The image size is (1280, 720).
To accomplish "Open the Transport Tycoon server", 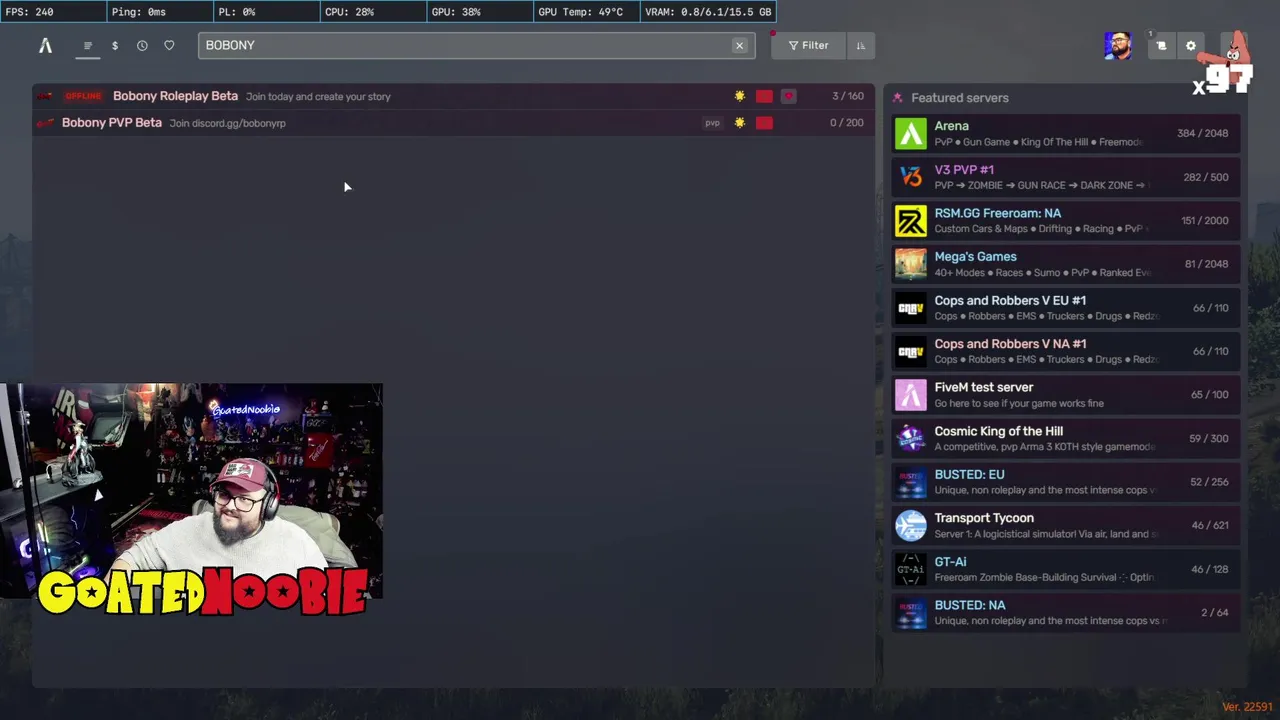I will click(x=1066, y=525).
